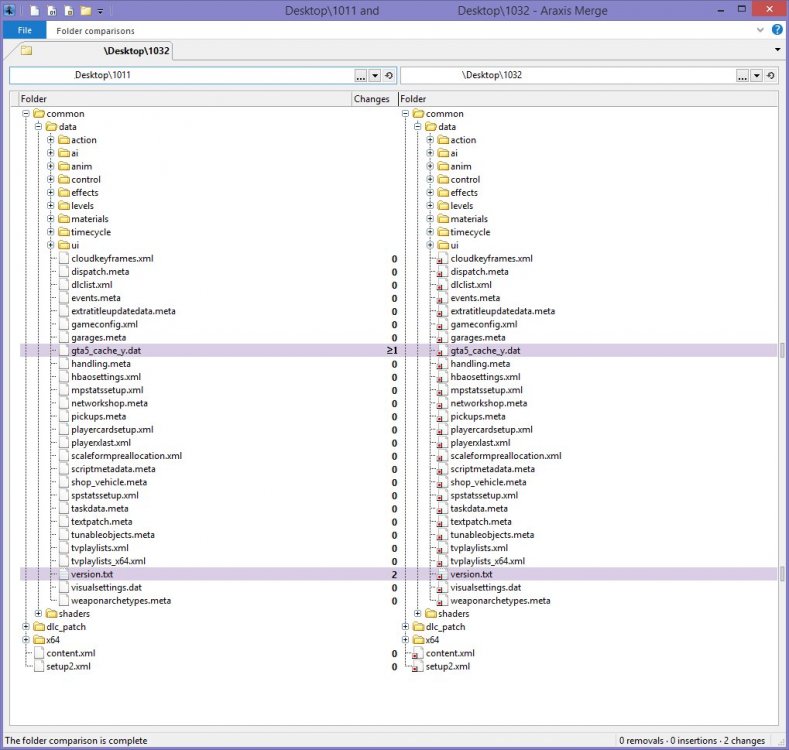The image size is (789, 750).
Task: Click the right version.txt file icon
Action: 442,575
